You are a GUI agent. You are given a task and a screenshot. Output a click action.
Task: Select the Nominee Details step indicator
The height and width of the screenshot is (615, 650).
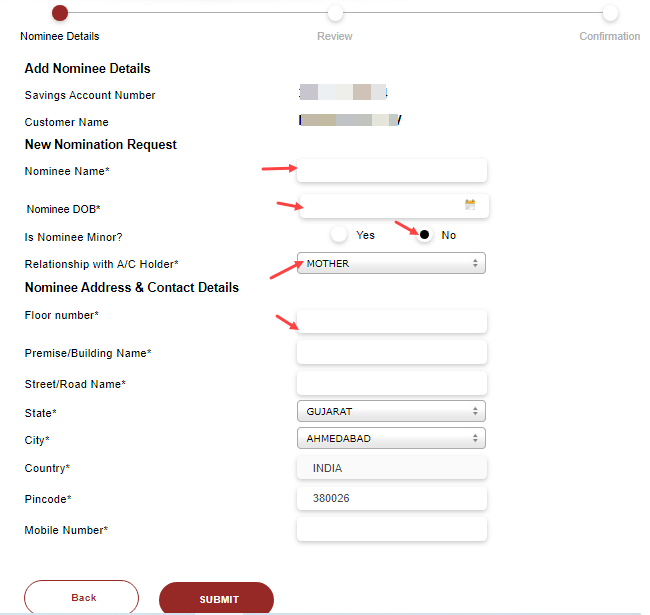[60, 13]
